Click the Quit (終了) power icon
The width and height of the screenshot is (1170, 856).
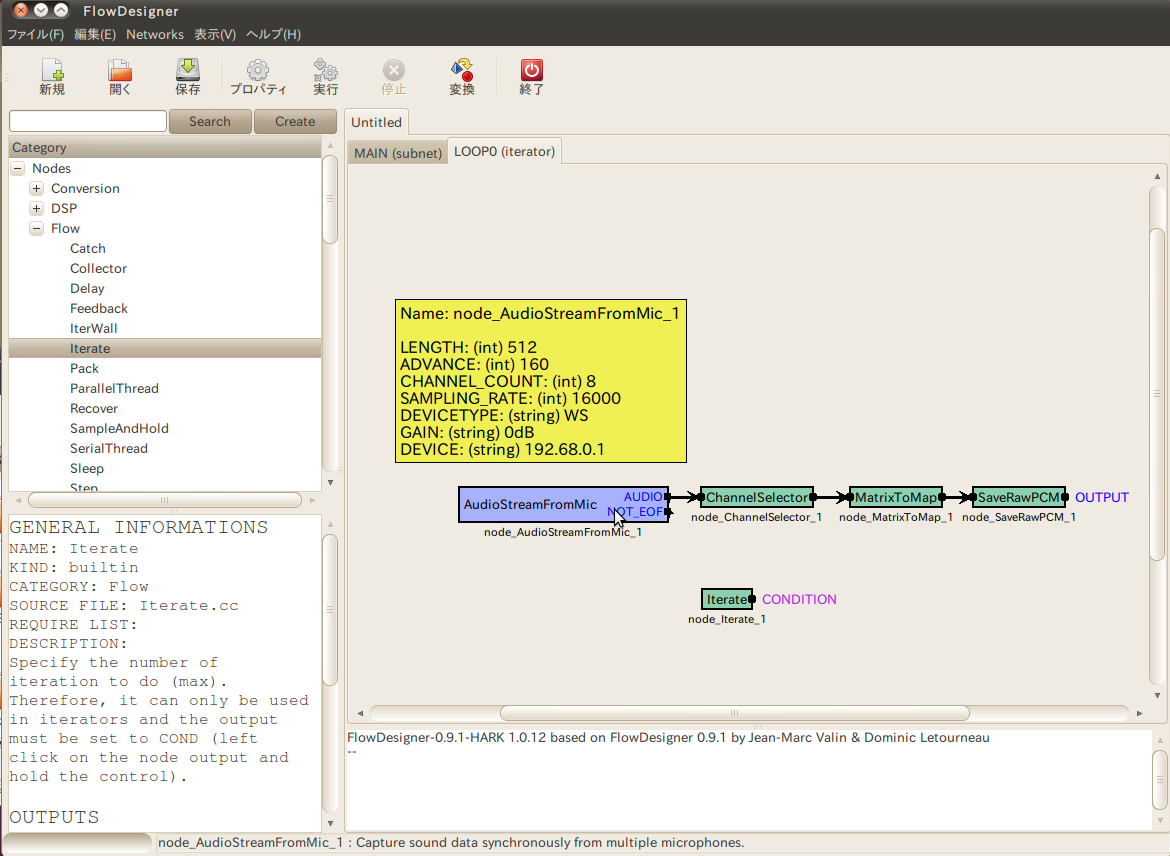coord(531,77)
